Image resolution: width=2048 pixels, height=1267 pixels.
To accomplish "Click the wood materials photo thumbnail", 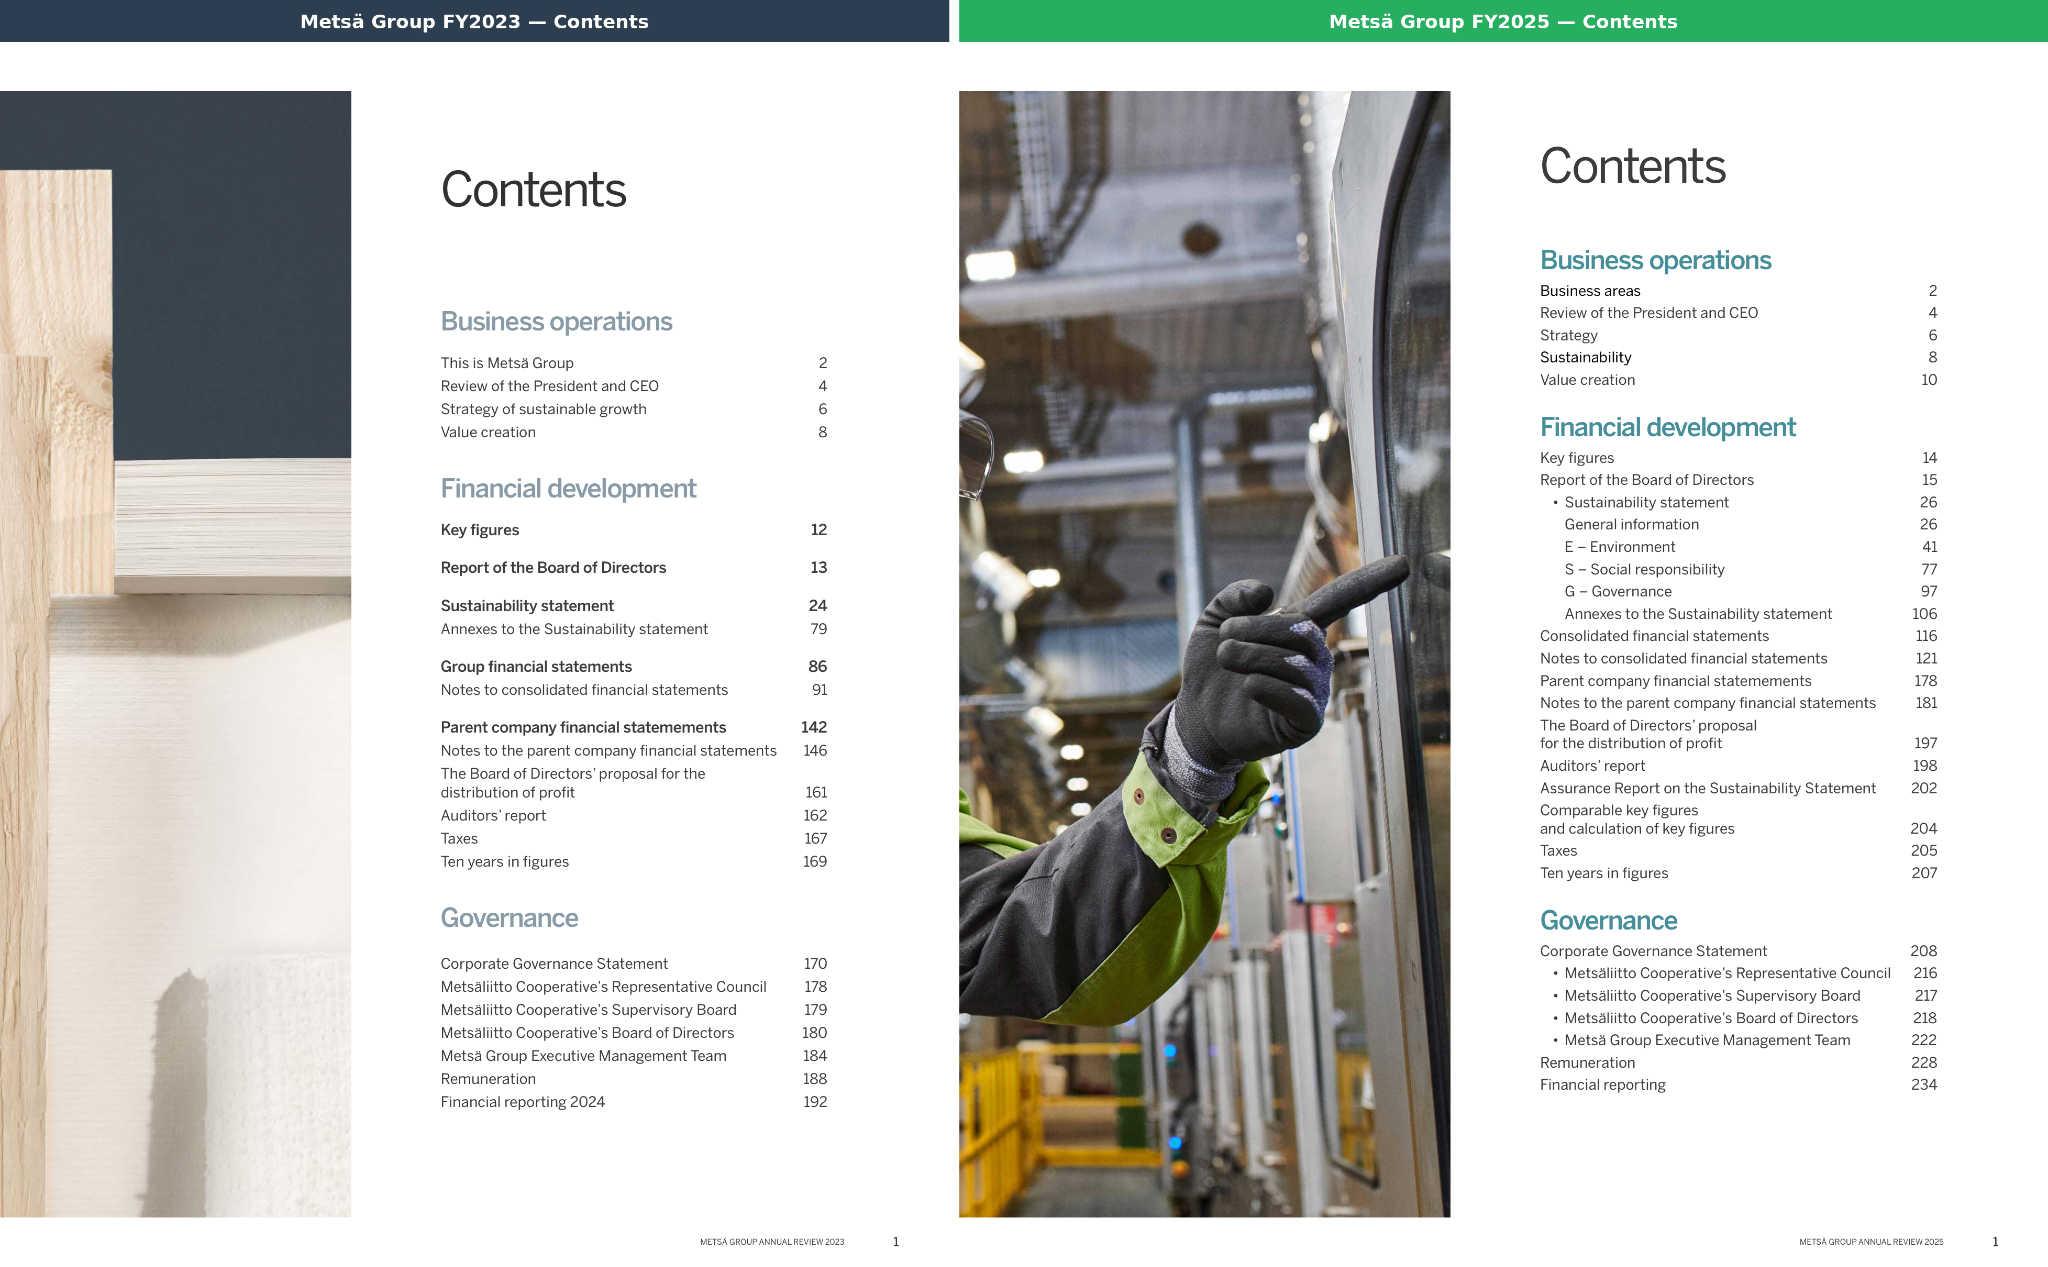I will point(175,654).
